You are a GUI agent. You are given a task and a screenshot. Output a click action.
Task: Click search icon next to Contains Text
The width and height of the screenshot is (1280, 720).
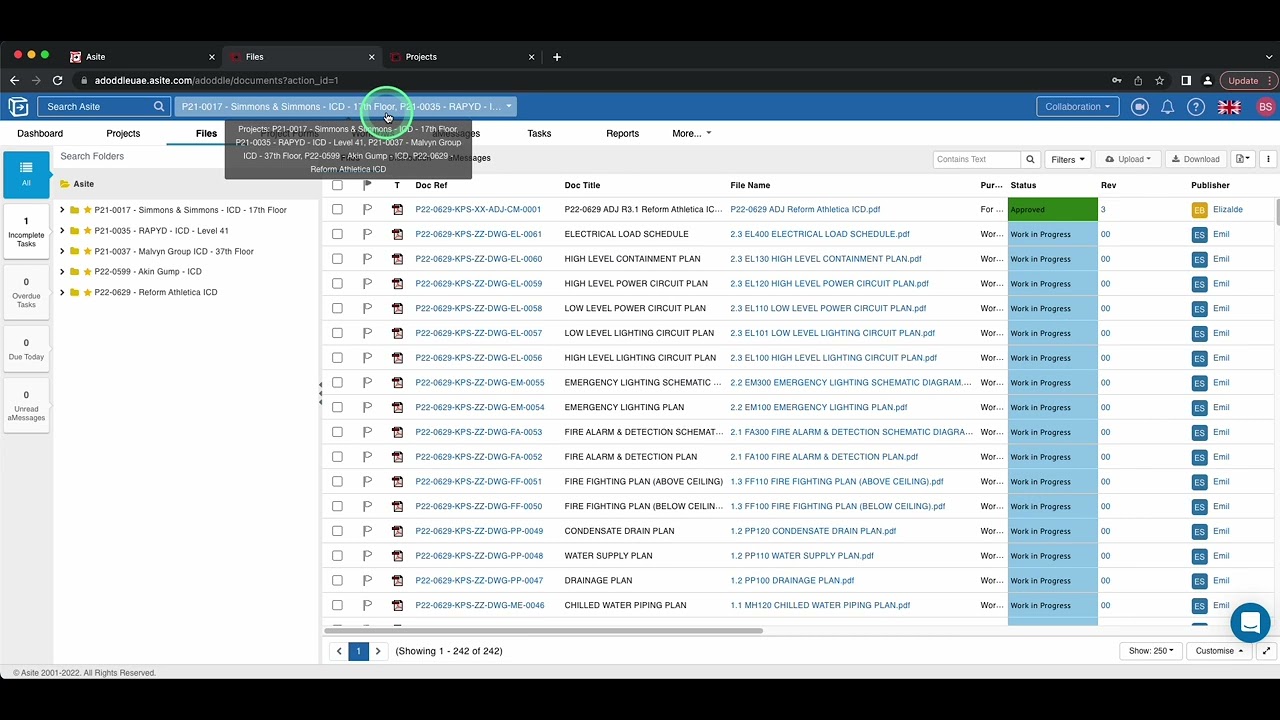tap(1030, 159)
